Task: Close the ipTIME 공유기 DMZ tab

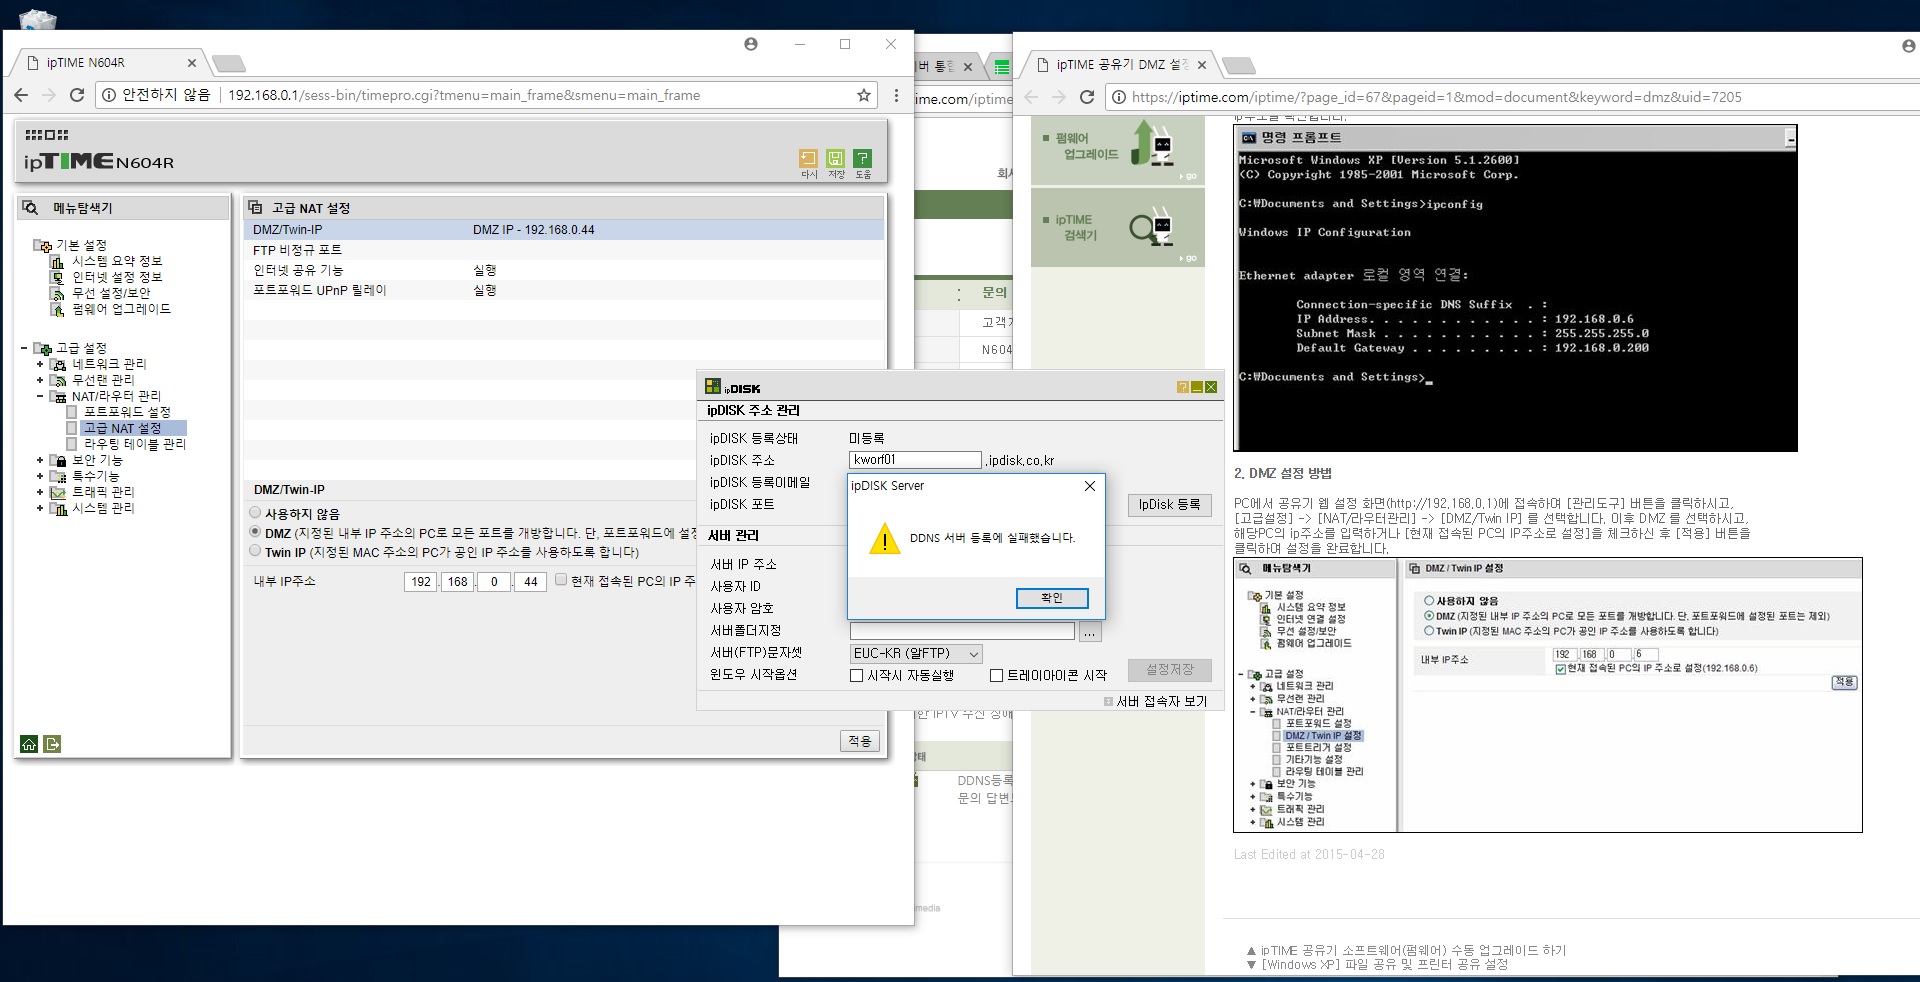Action: point(1202,65)
